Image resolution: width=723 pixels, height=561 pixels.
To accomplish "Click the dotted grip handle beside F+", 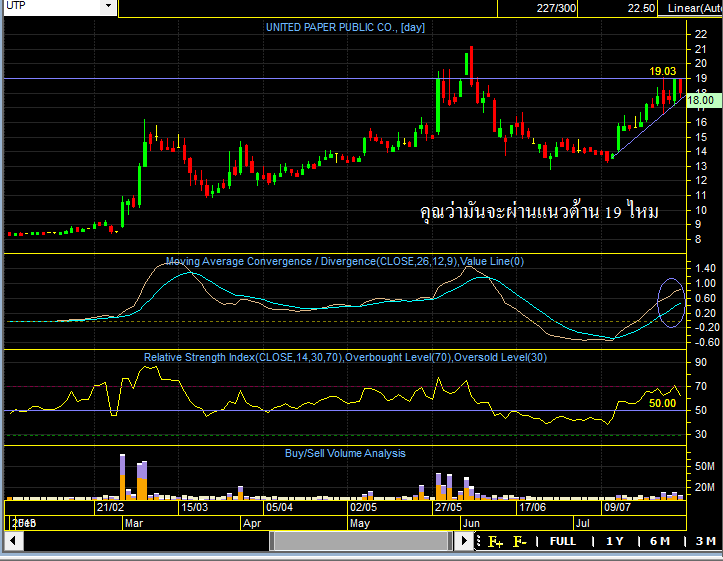I will (479, 541).
